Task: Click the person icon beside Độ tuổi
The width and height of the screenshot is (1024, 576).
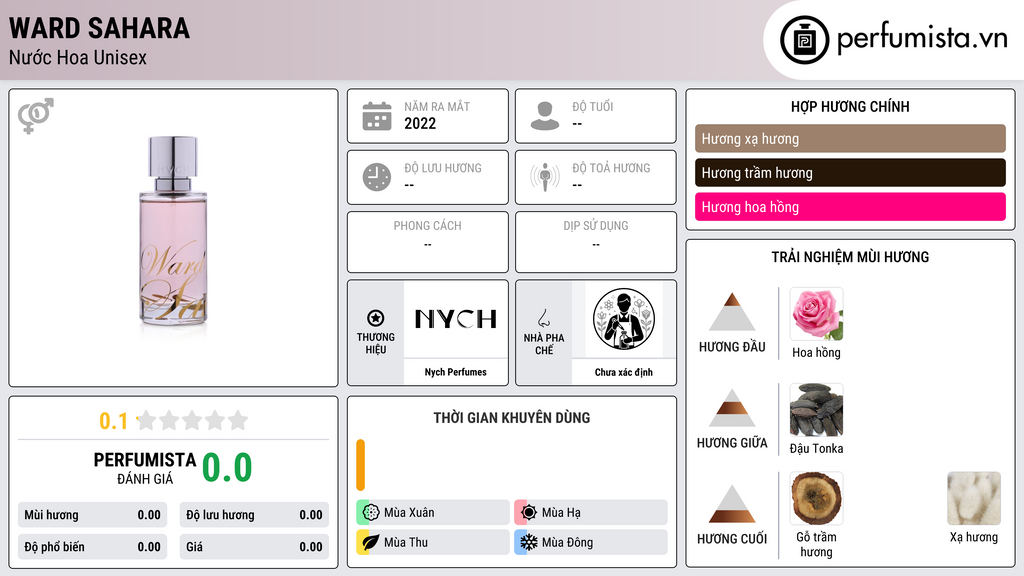Action: pyautogui.click(x=545, y=116)
